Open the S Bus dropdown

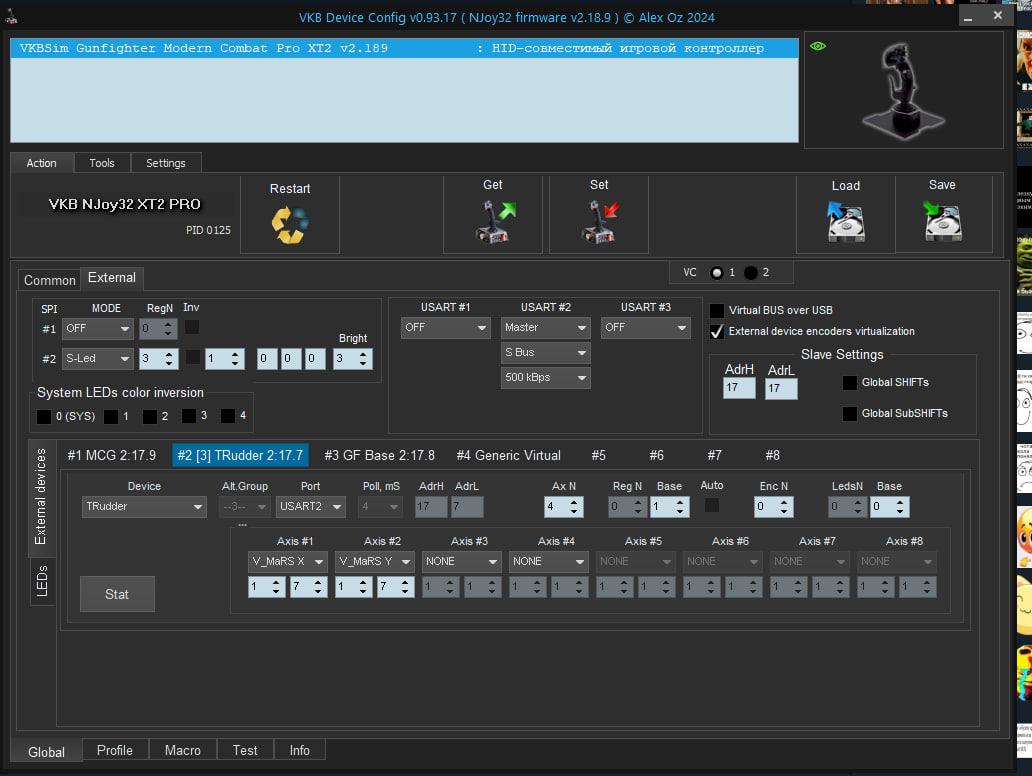pyautogui.click(x=546, y=353)
